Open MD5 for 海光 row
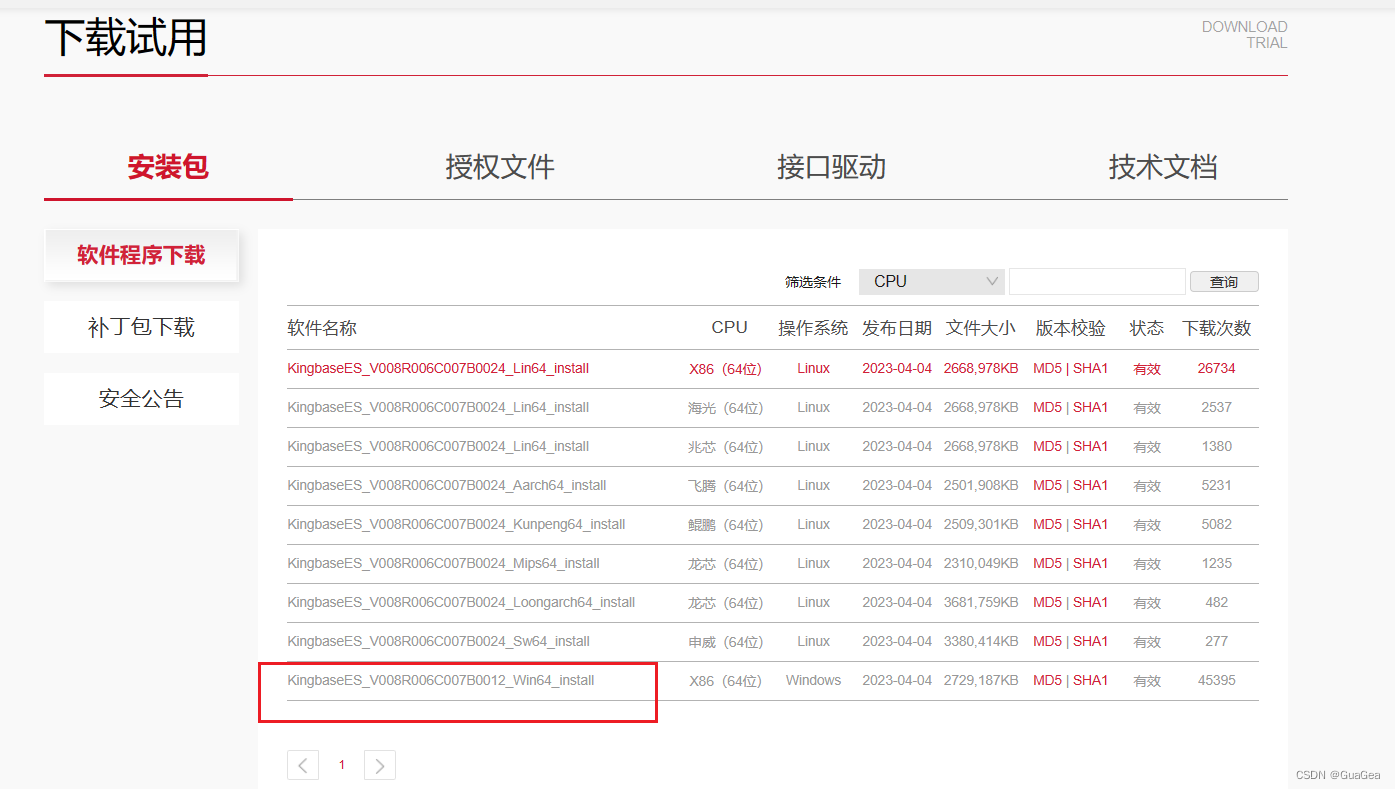This screenshot has height=789, width=1395. point(1047,407)
